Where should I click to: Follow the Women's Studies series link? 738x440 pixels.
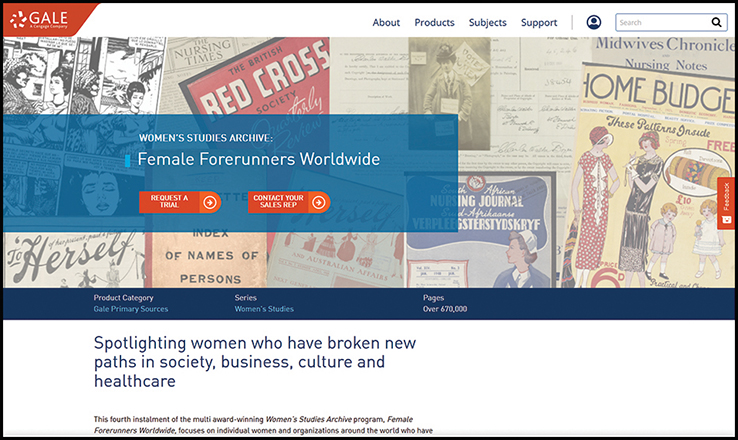(x=264, y=309)
